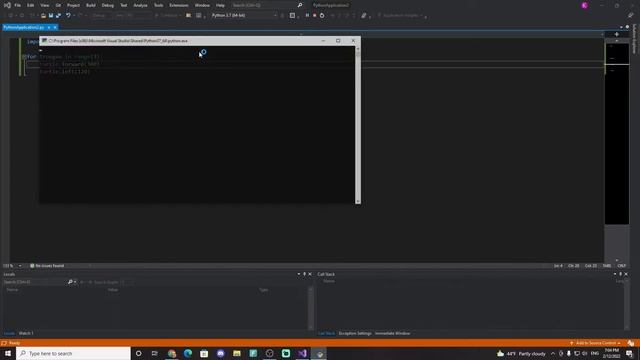This screenshot has width=640, height=360.
Task: Switch to the Watch 1 tab
Action: [26, 333]
